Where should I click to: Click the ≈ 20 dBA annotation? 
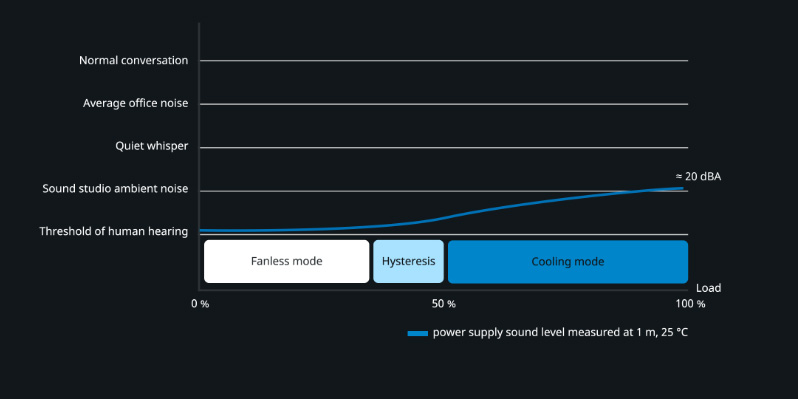point(698,177)
